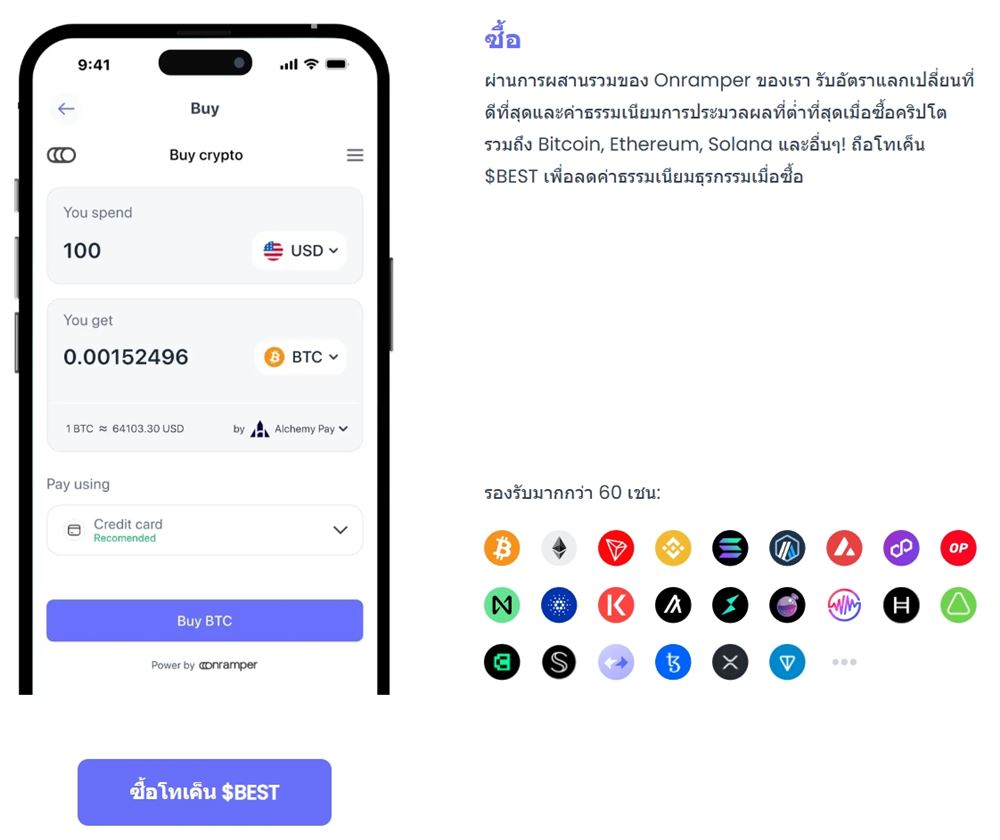Open the USD currency dropdown

tap(300, 251)
